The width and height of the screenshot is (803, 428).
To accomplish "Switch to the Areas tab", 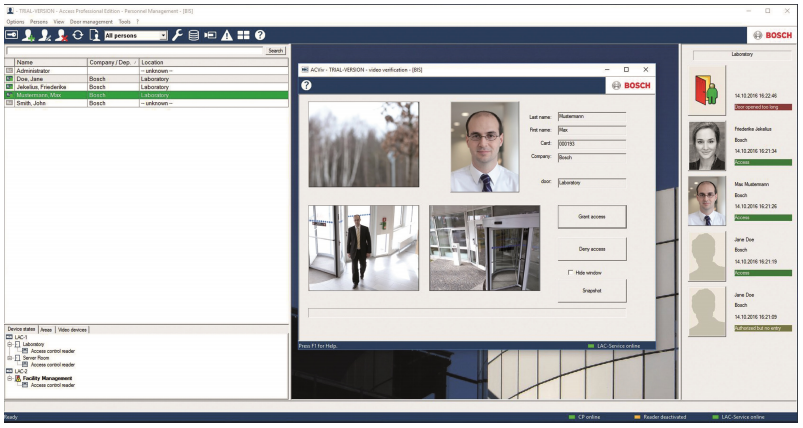I will [x=46, y=330].
